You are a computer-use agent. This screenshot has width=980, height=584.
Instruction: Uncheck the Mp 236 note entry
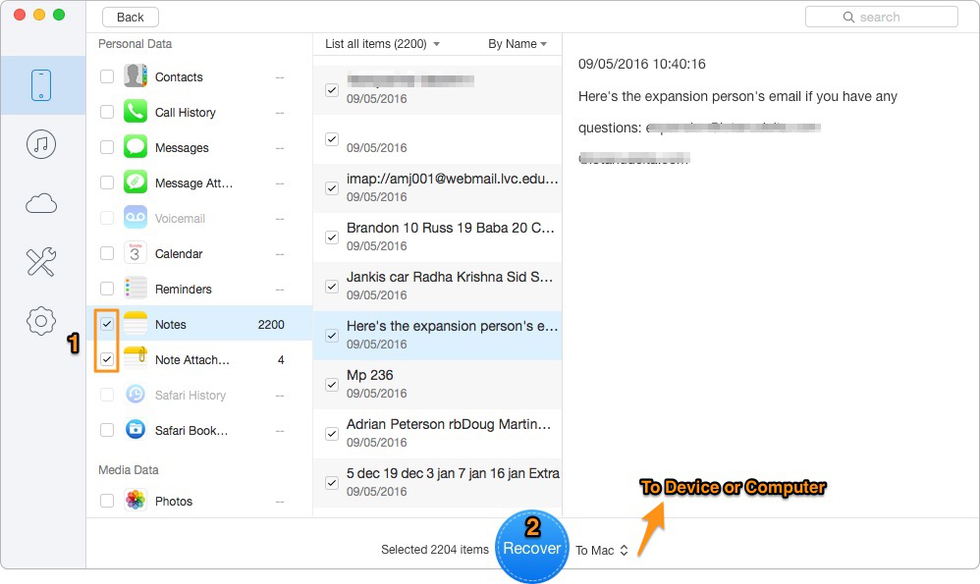(x=331, y=384)
